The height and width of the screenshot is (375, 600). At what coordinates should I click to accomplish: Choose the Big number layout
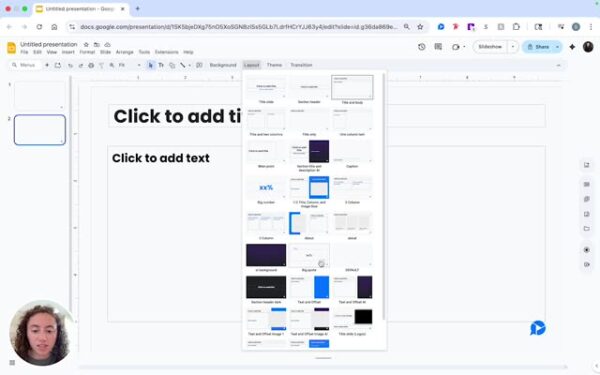(266, 190)
